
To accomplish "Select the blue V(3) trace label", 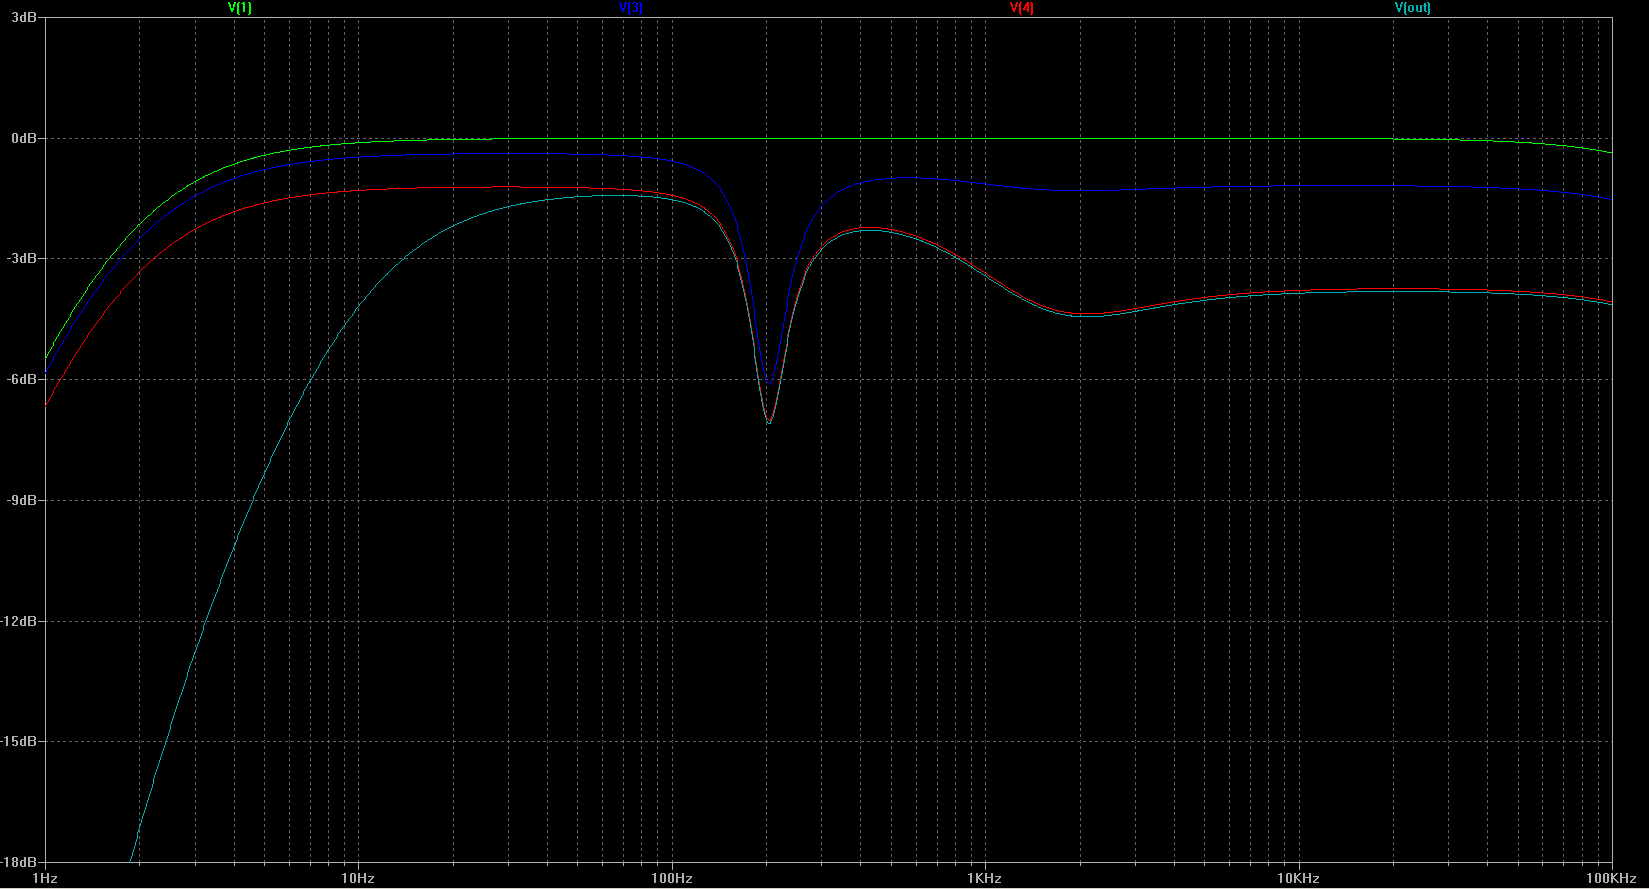I will click(x=631, y=8).
